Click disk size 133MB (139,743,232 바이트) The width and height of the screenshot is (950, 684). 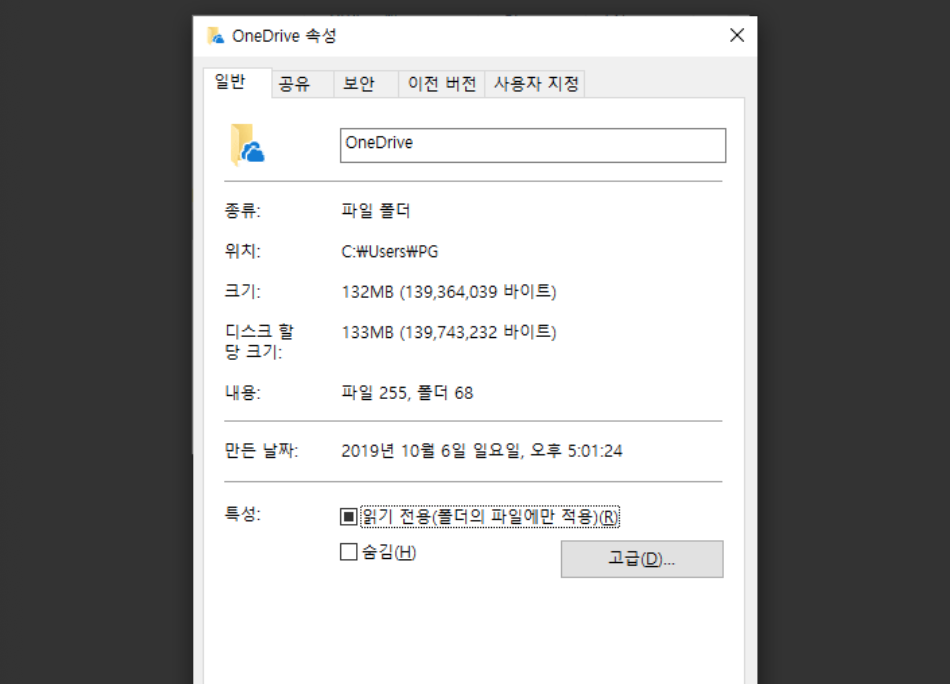click(x=449, y=332)
